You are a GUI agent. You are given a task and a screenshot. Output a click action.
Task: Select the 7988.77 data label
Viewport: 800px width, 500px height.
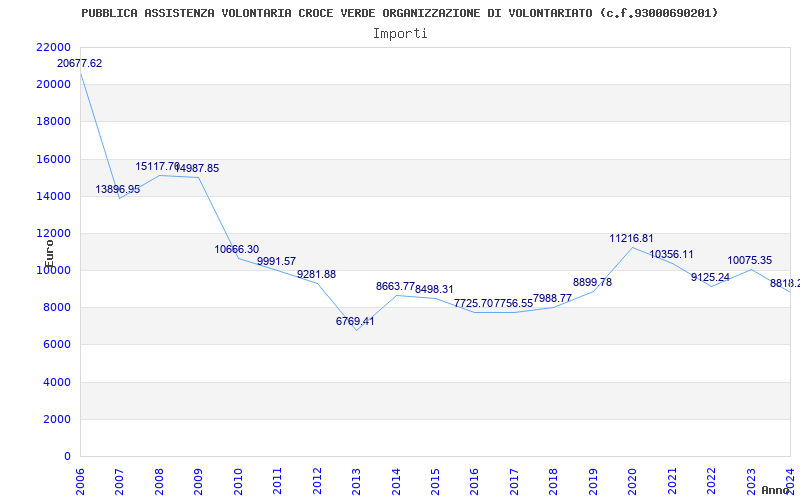pyautogui.click(x=553, y=298)
